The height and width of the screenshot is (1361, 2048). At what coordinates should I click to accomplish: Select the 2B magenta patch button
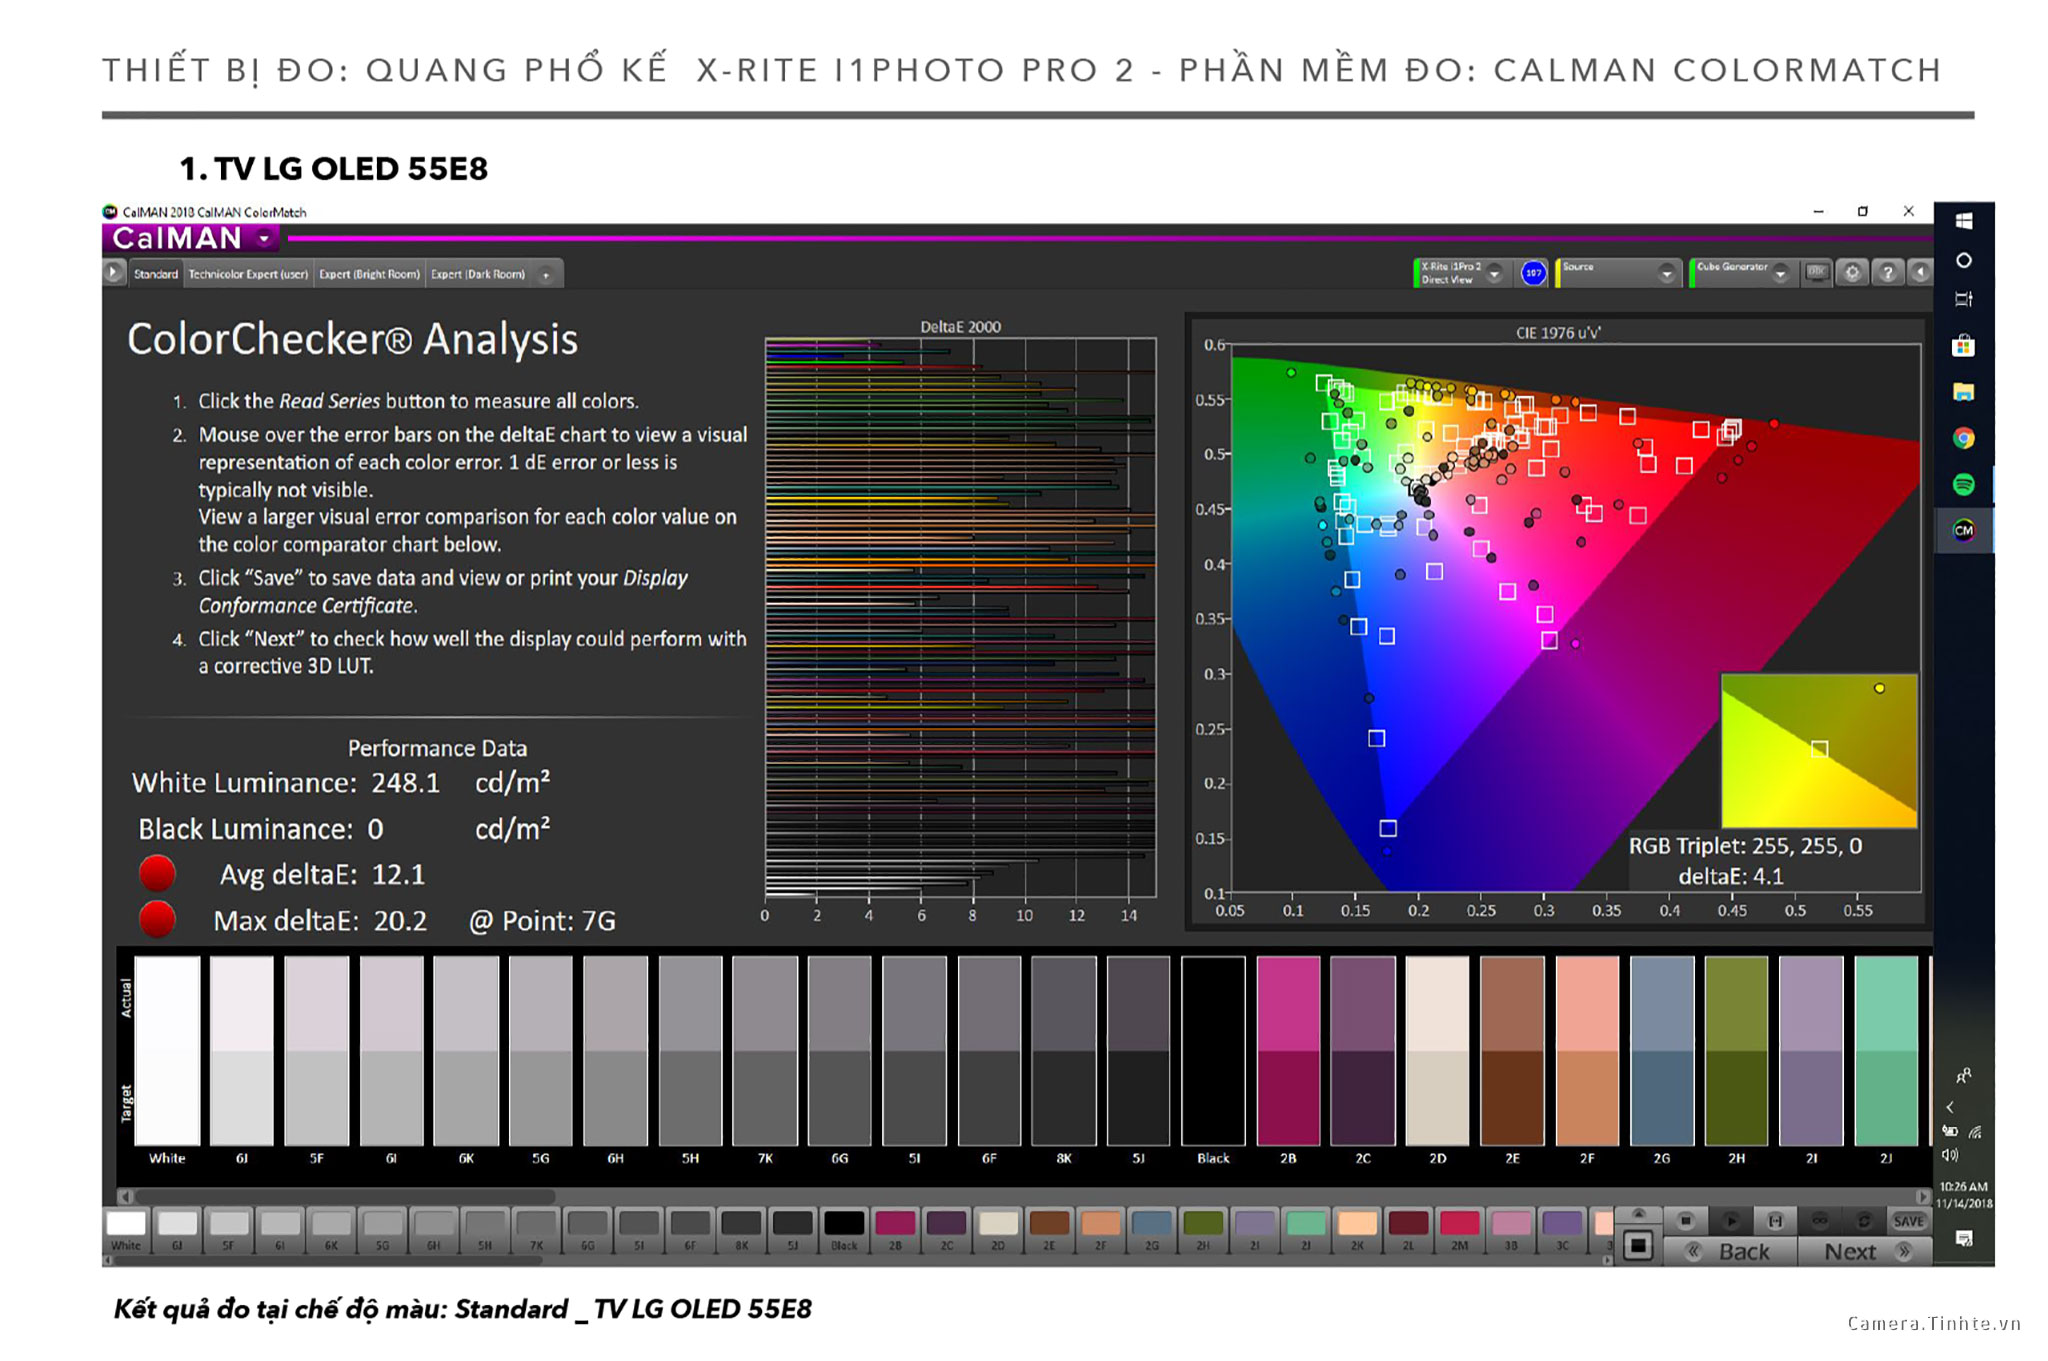coord(895,1231)
